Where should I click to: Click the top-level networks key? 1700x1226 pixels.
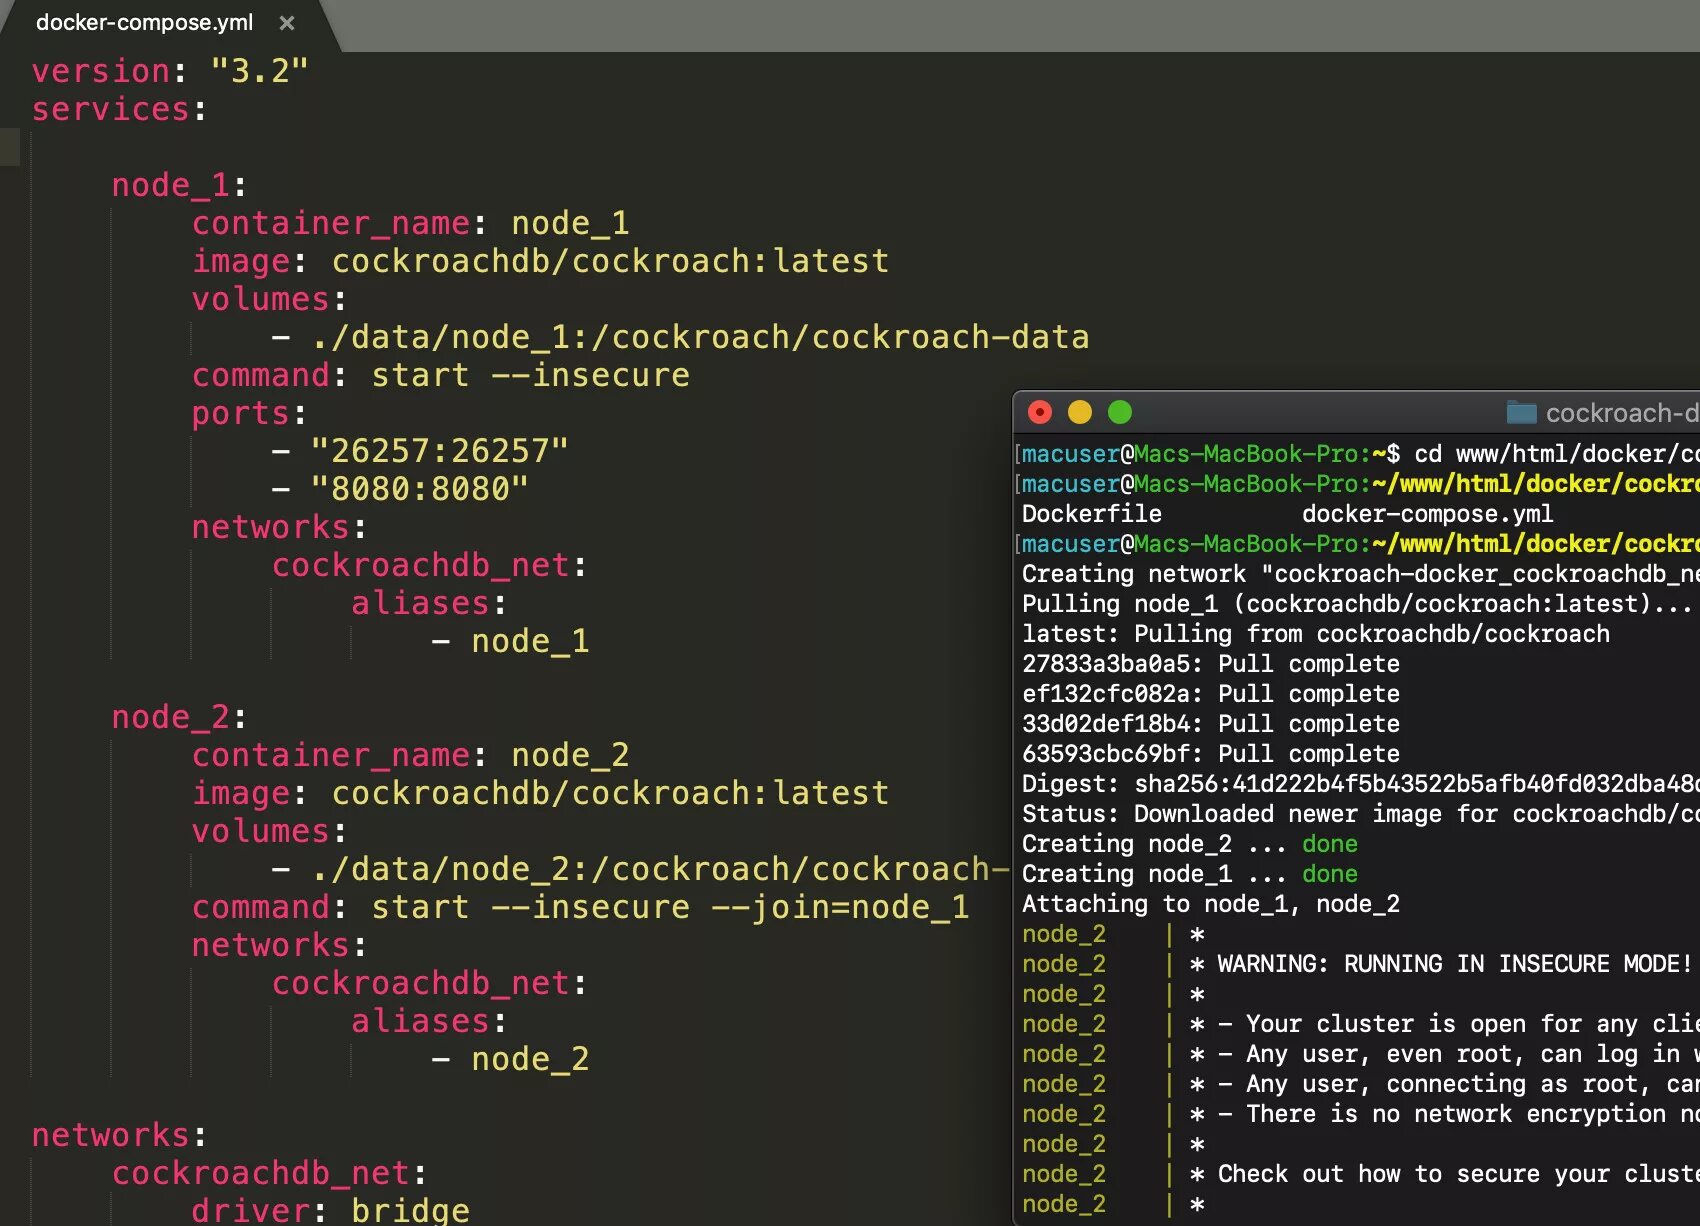(111, 1135)
